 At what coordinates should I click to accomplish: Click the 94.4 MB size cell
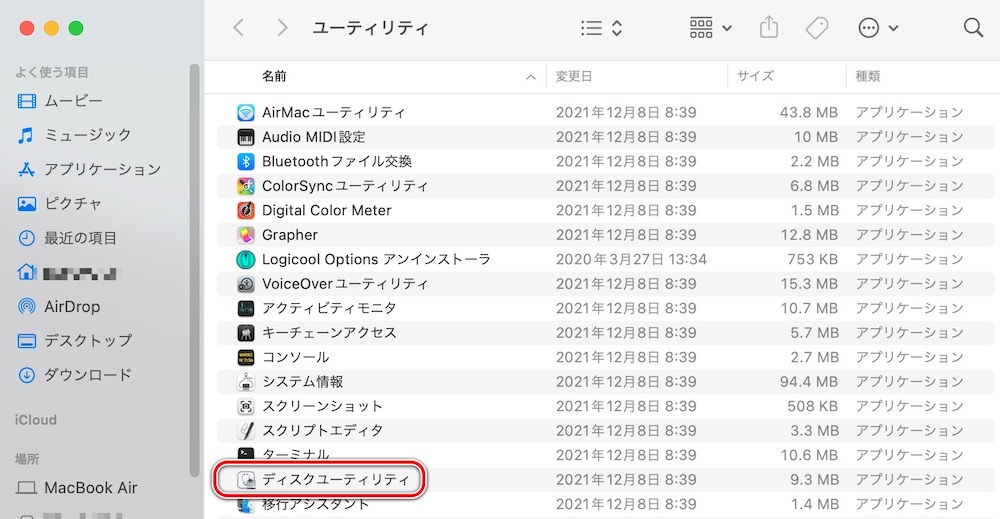click(x=809, y=382)
